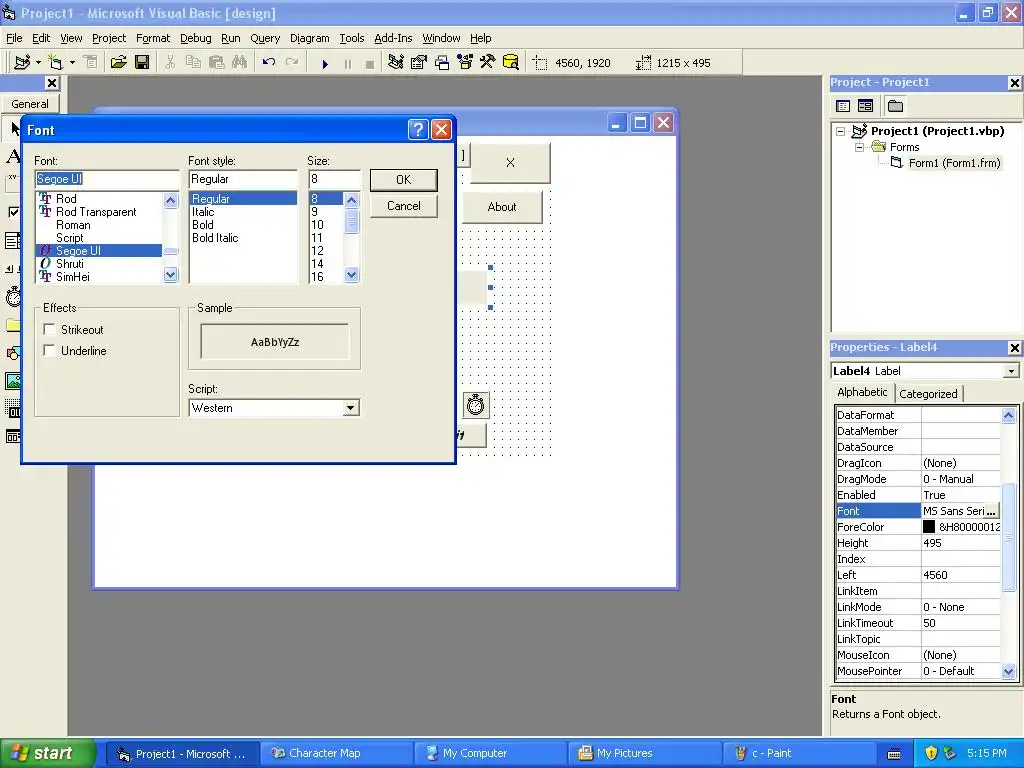Screen dimensions: 1024x768
Task: Open Properties Window from the toolbar
Action: click(419, 62)
